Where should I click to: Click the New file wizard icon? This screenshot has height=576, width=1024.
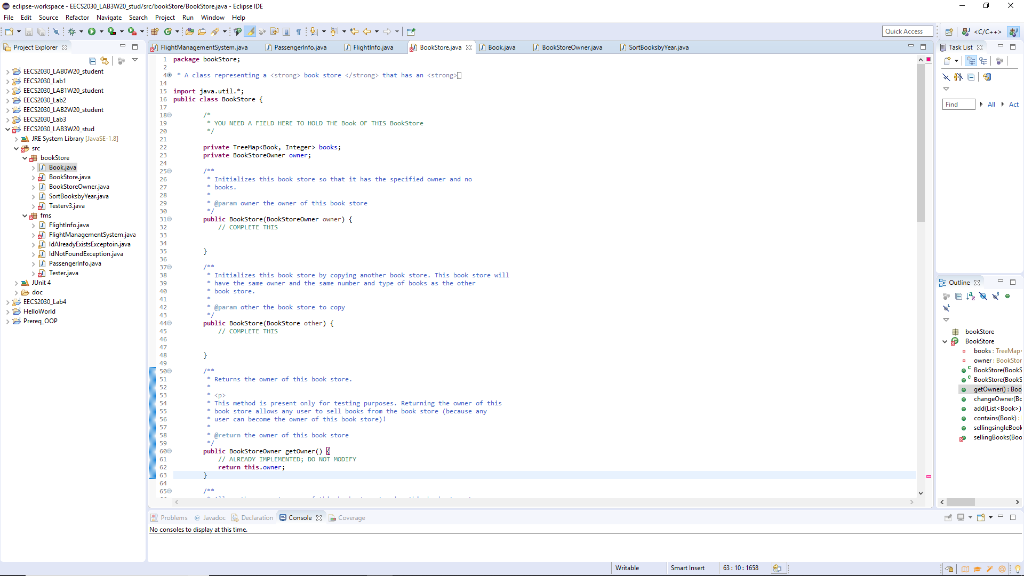click(x=8, y=31)
